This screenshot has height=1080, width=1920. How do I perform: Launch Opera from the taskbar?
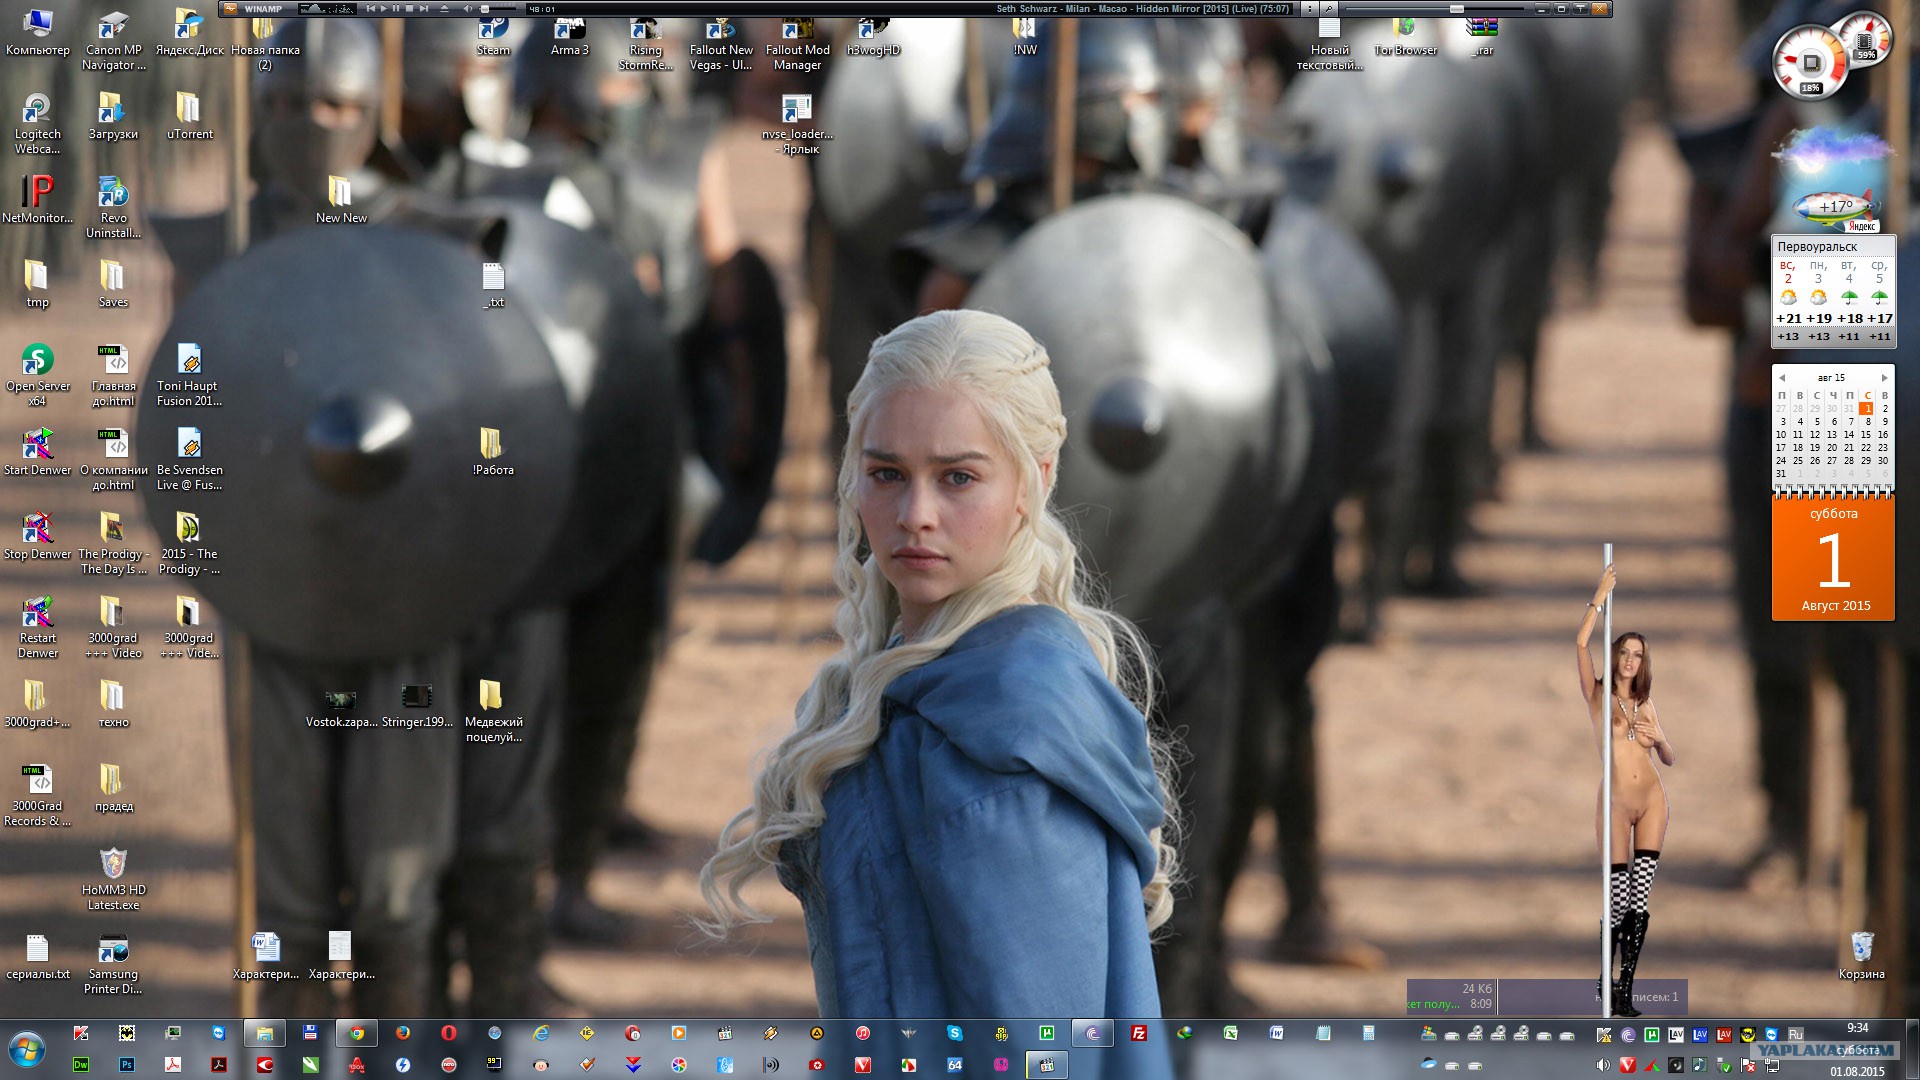tap(449, 1033)
